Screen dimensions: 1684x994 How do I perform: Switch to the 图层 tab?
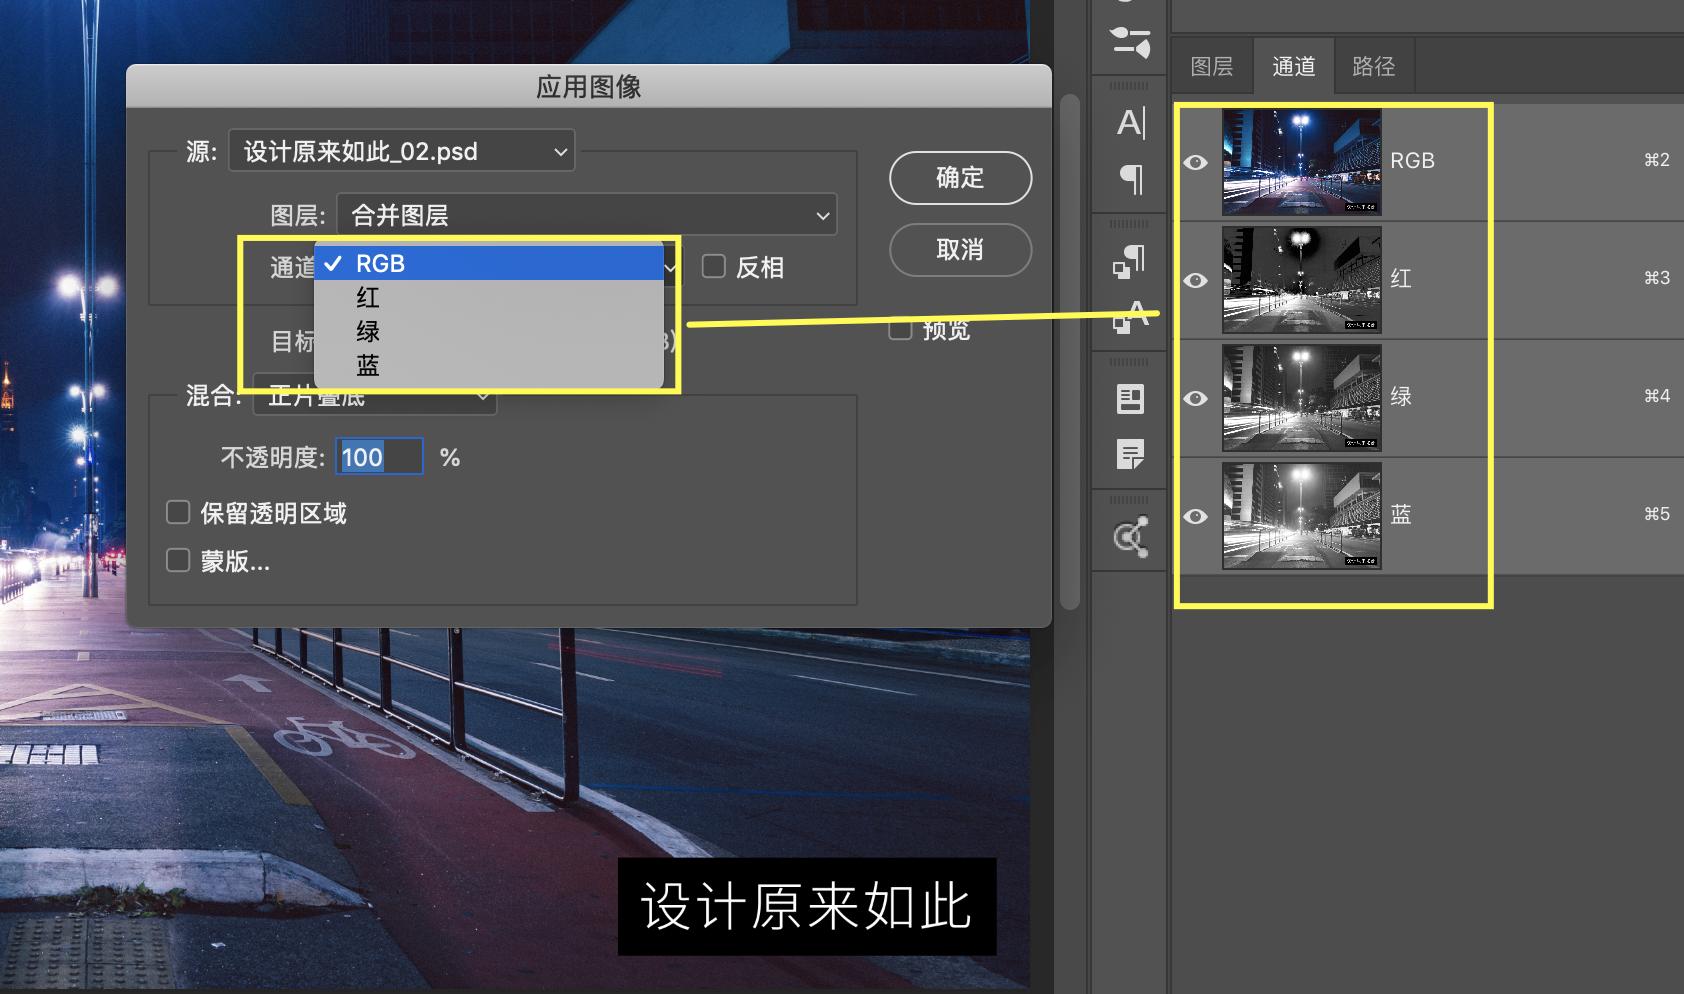tap(1212, 65)
